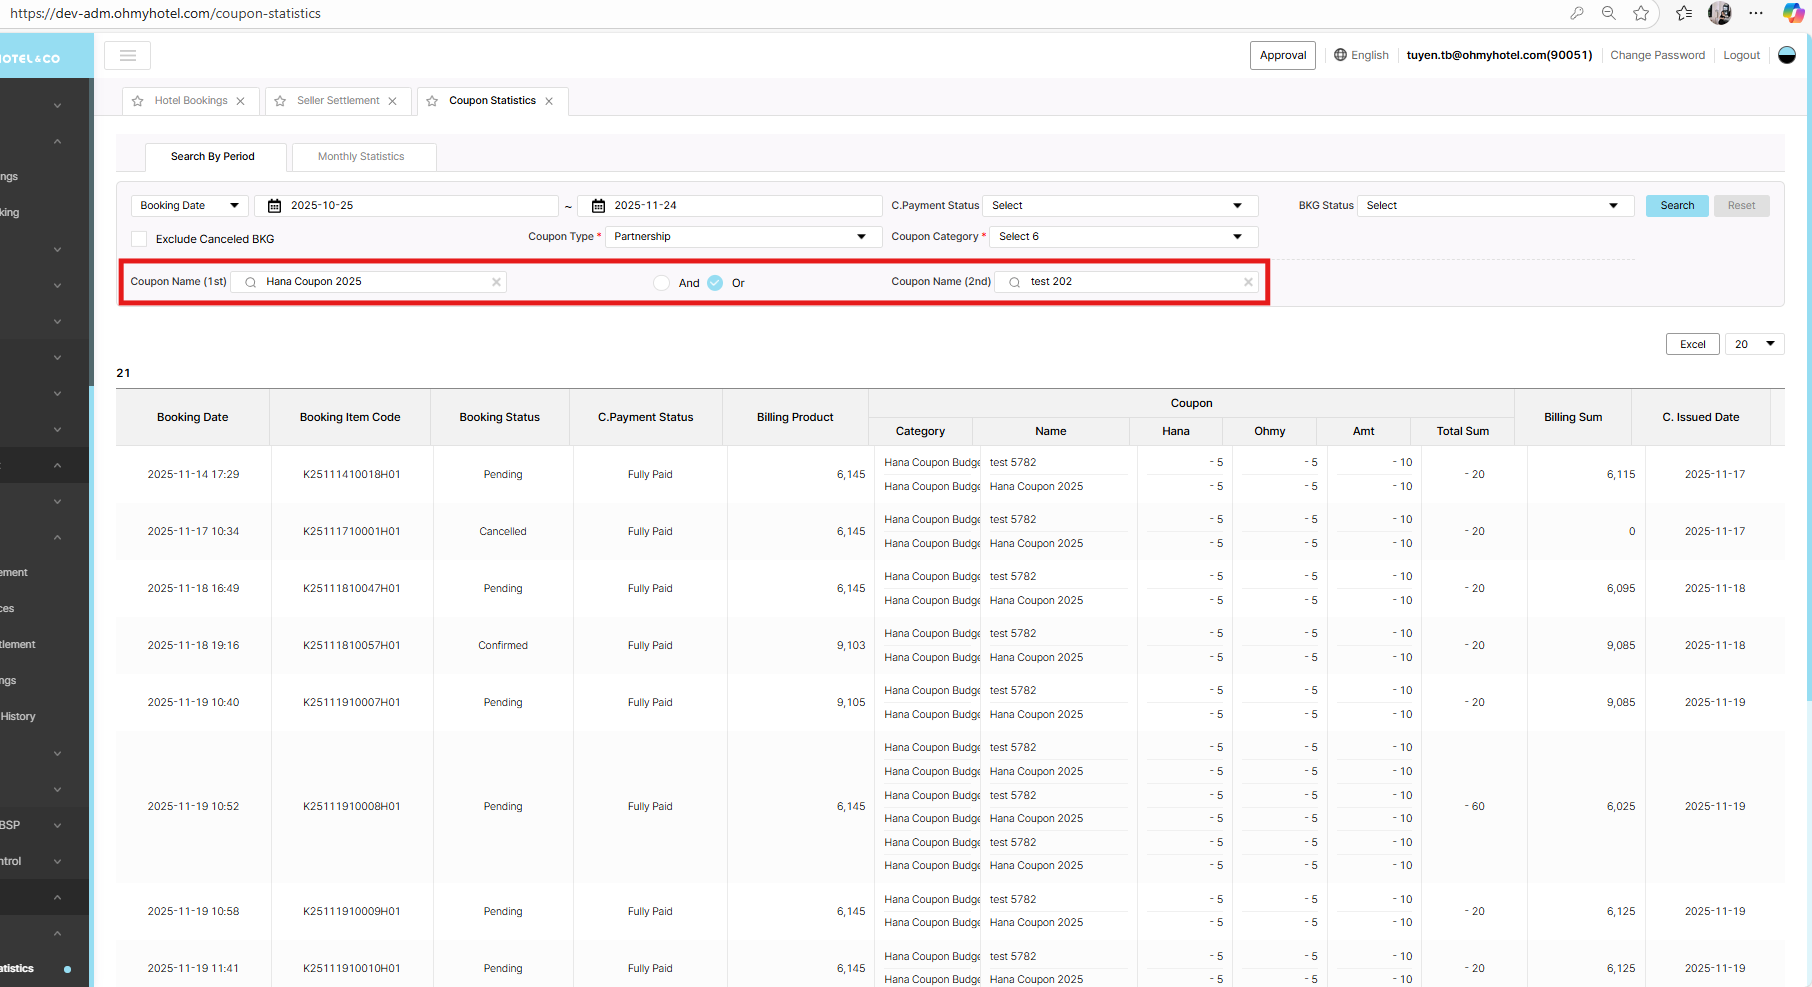The height and width of the screenshot is (987, 1812).
Task: Check the Exclude Canceled BKG checkbox
Action: [x=140, y=239]
